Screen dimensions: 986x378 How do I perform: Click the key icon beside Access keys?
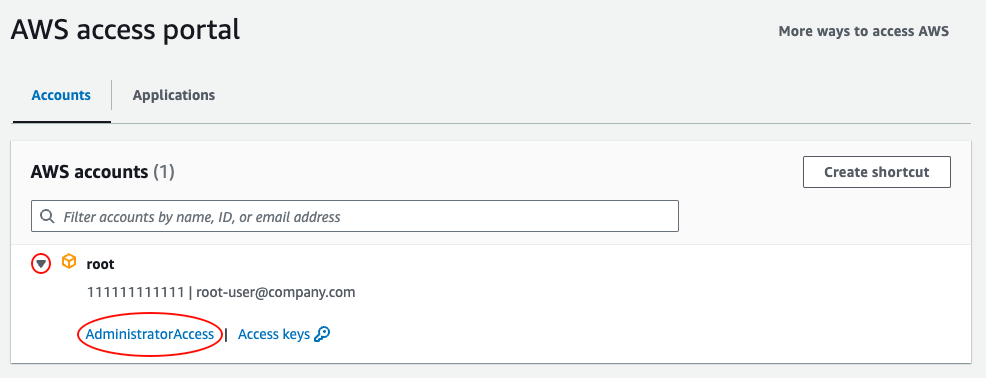tap(322, 335)
